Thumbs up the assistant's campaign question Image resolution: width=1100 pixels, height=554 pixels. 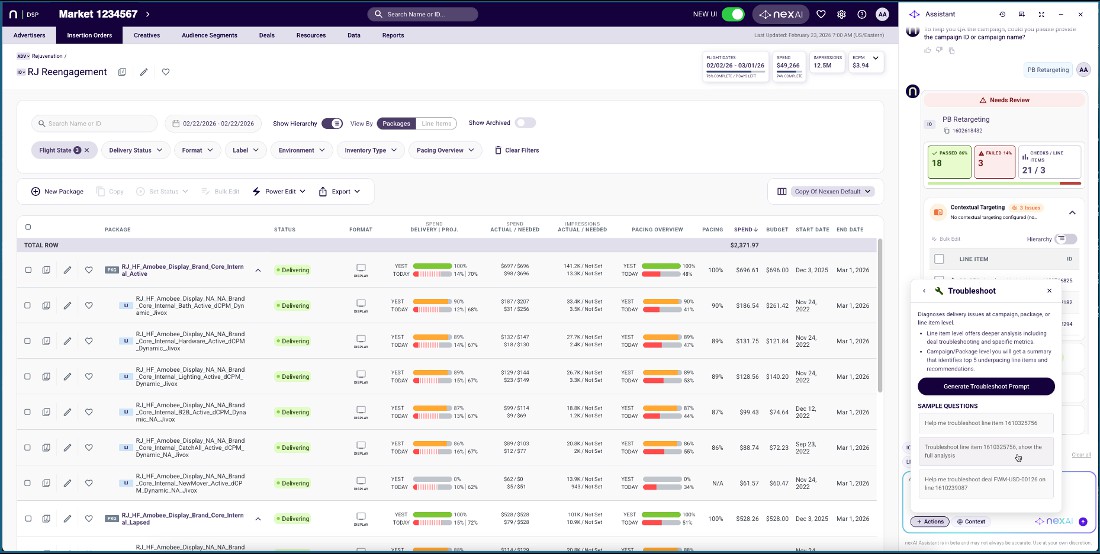pyautogui.click(x=928, y=50)
